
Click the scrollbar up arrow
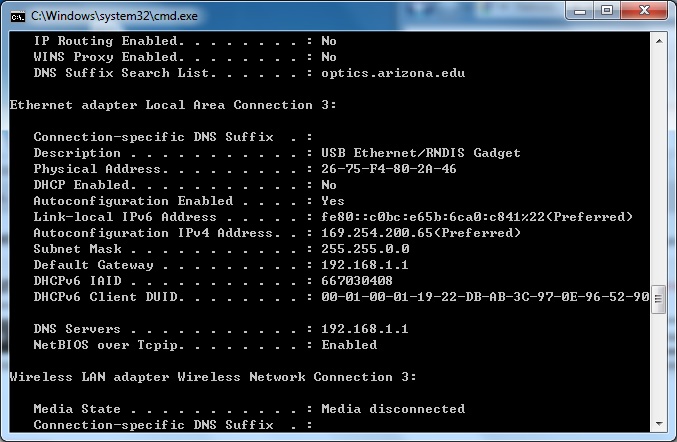[659, 41]
